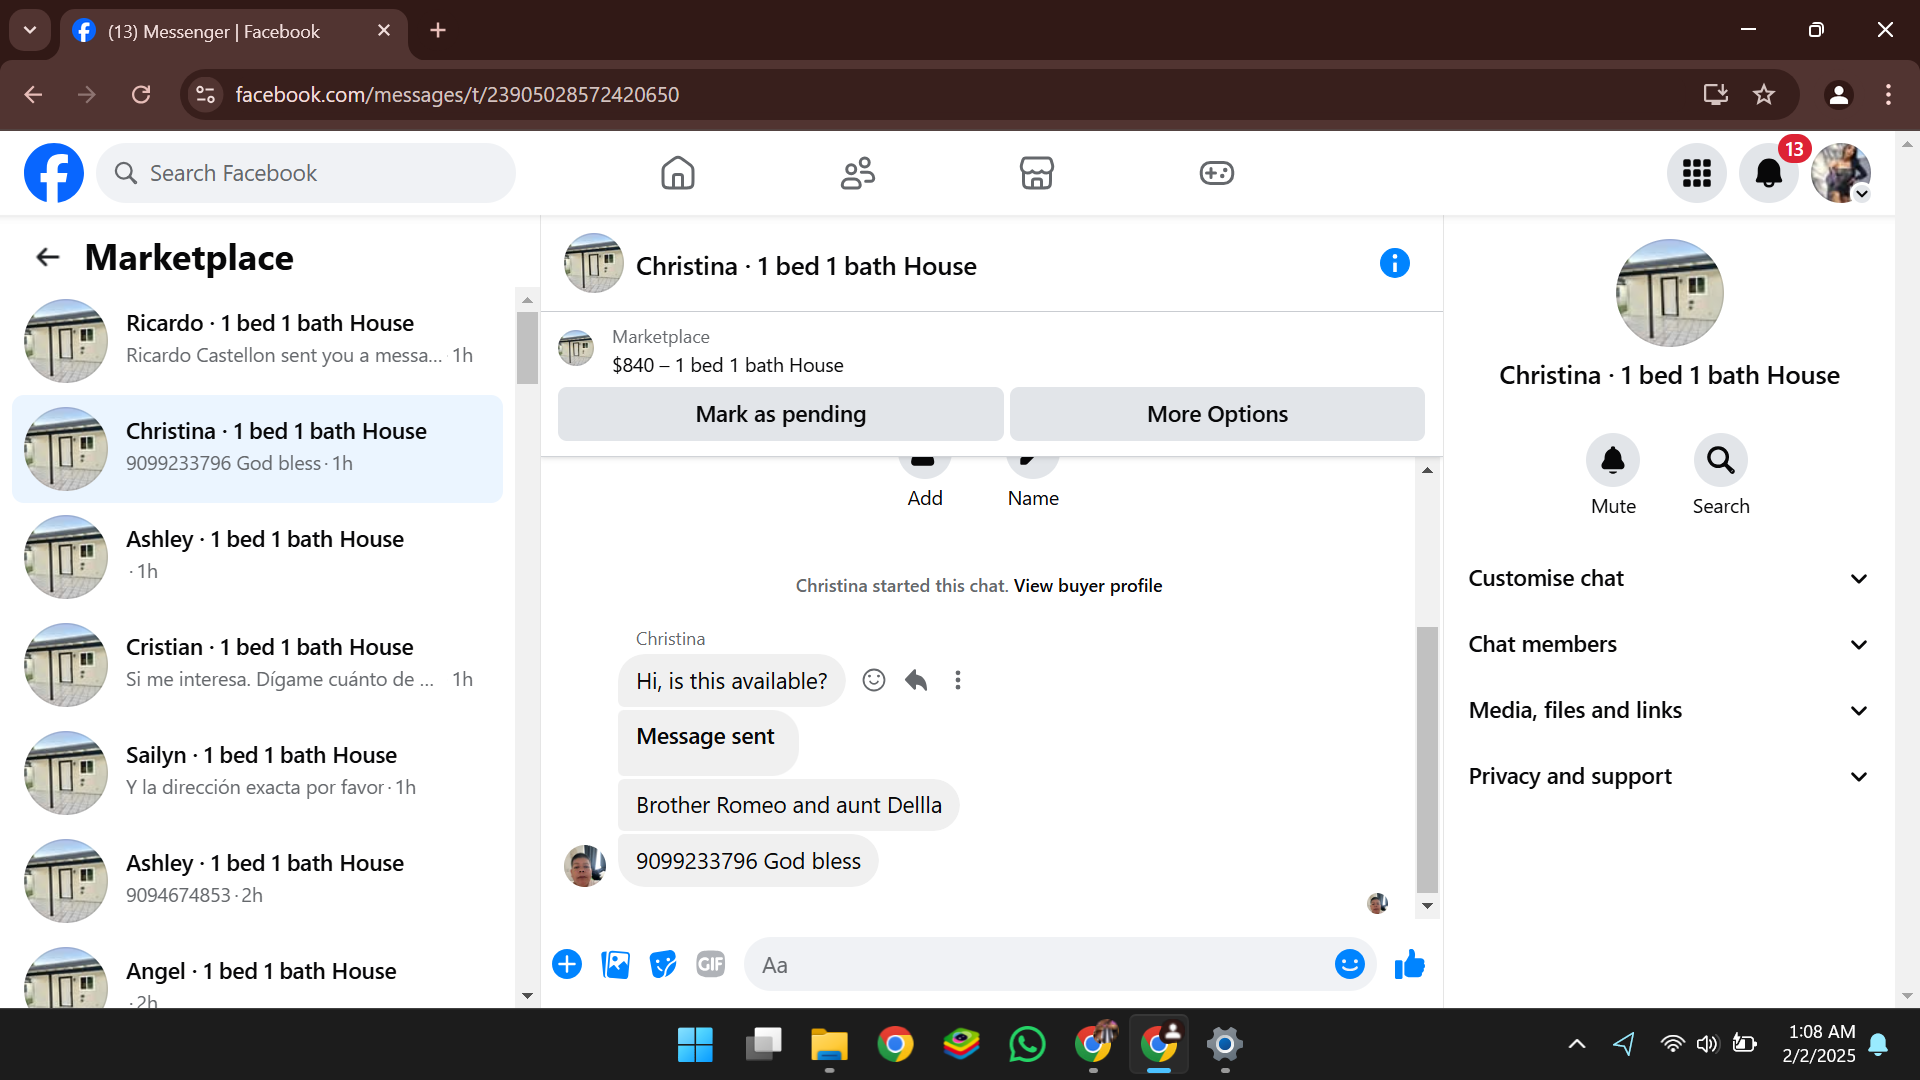
Task: Open the Marketplace icon in top navigation
Action: click(1036, 173)
